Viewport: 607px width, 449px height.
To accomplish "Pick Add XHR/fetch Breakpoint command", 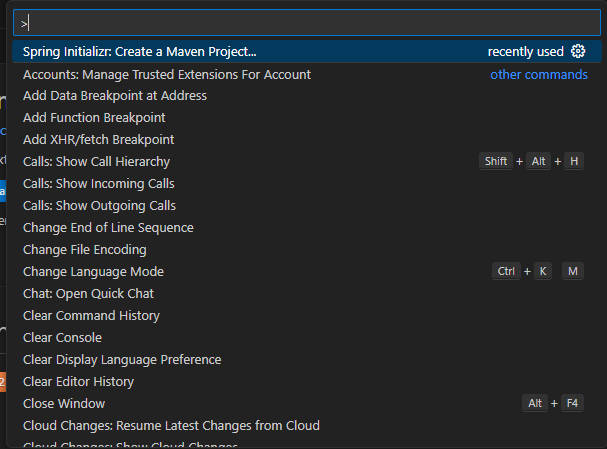I will pos(307,140).
